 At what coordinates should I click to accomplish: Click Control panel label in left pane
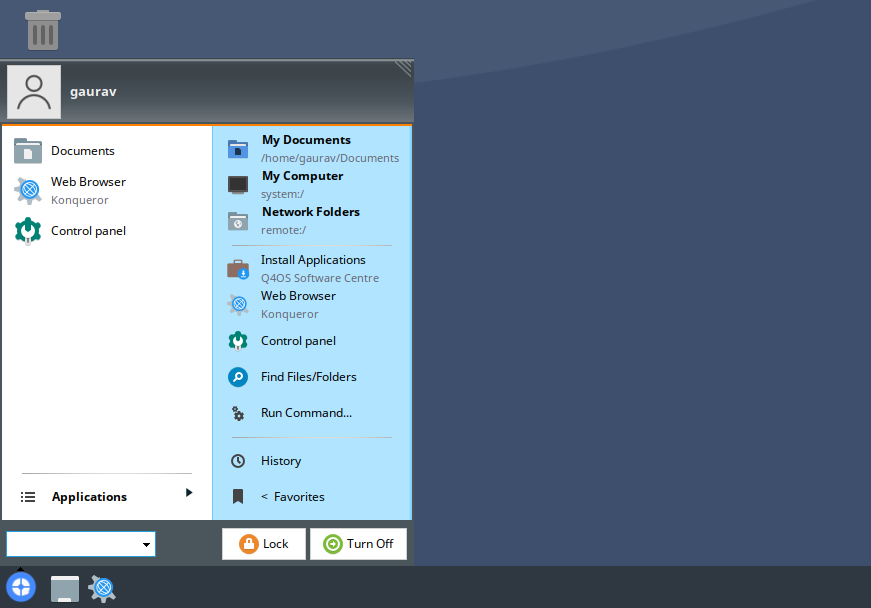tap(88, 231)
